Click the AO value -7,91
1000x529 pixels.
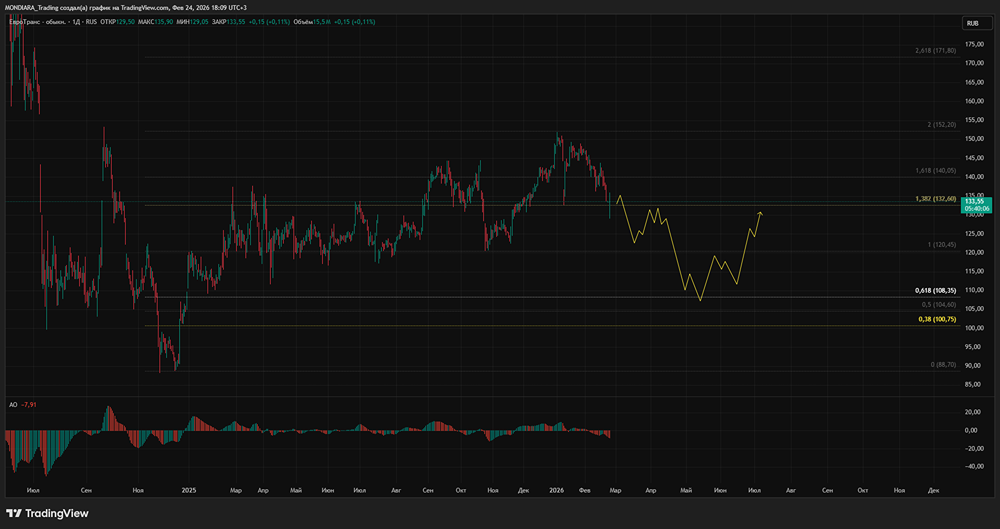(x=29, y=404)
